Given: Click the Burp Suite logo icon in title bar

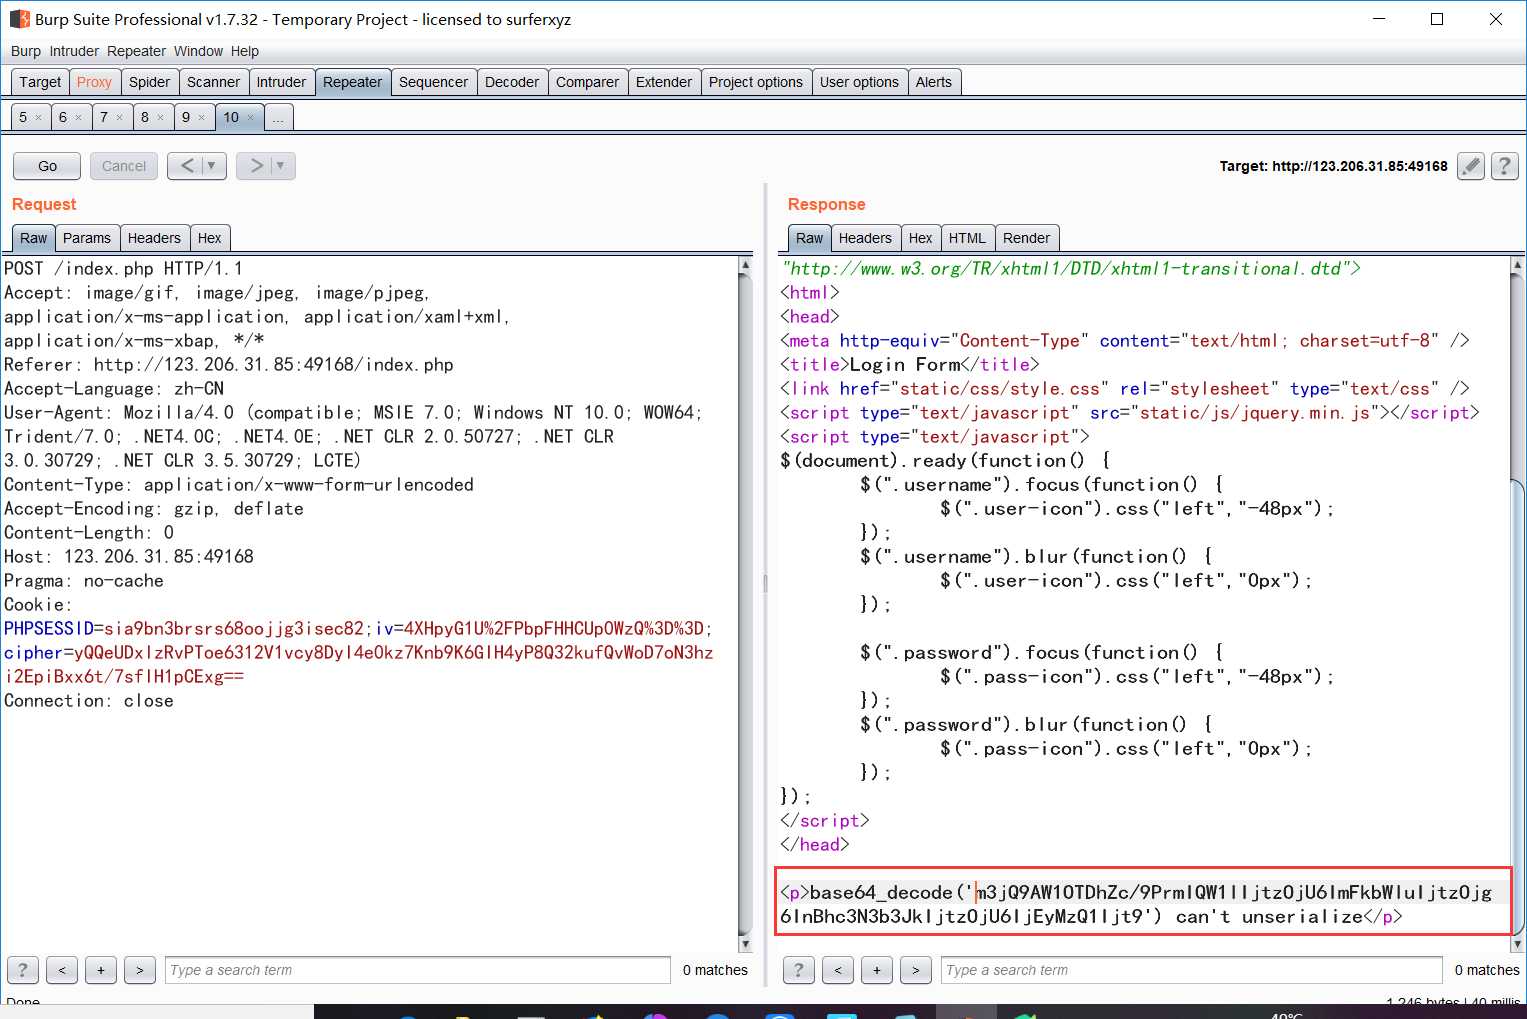Looking at the screenshot, I should [20, 19].
